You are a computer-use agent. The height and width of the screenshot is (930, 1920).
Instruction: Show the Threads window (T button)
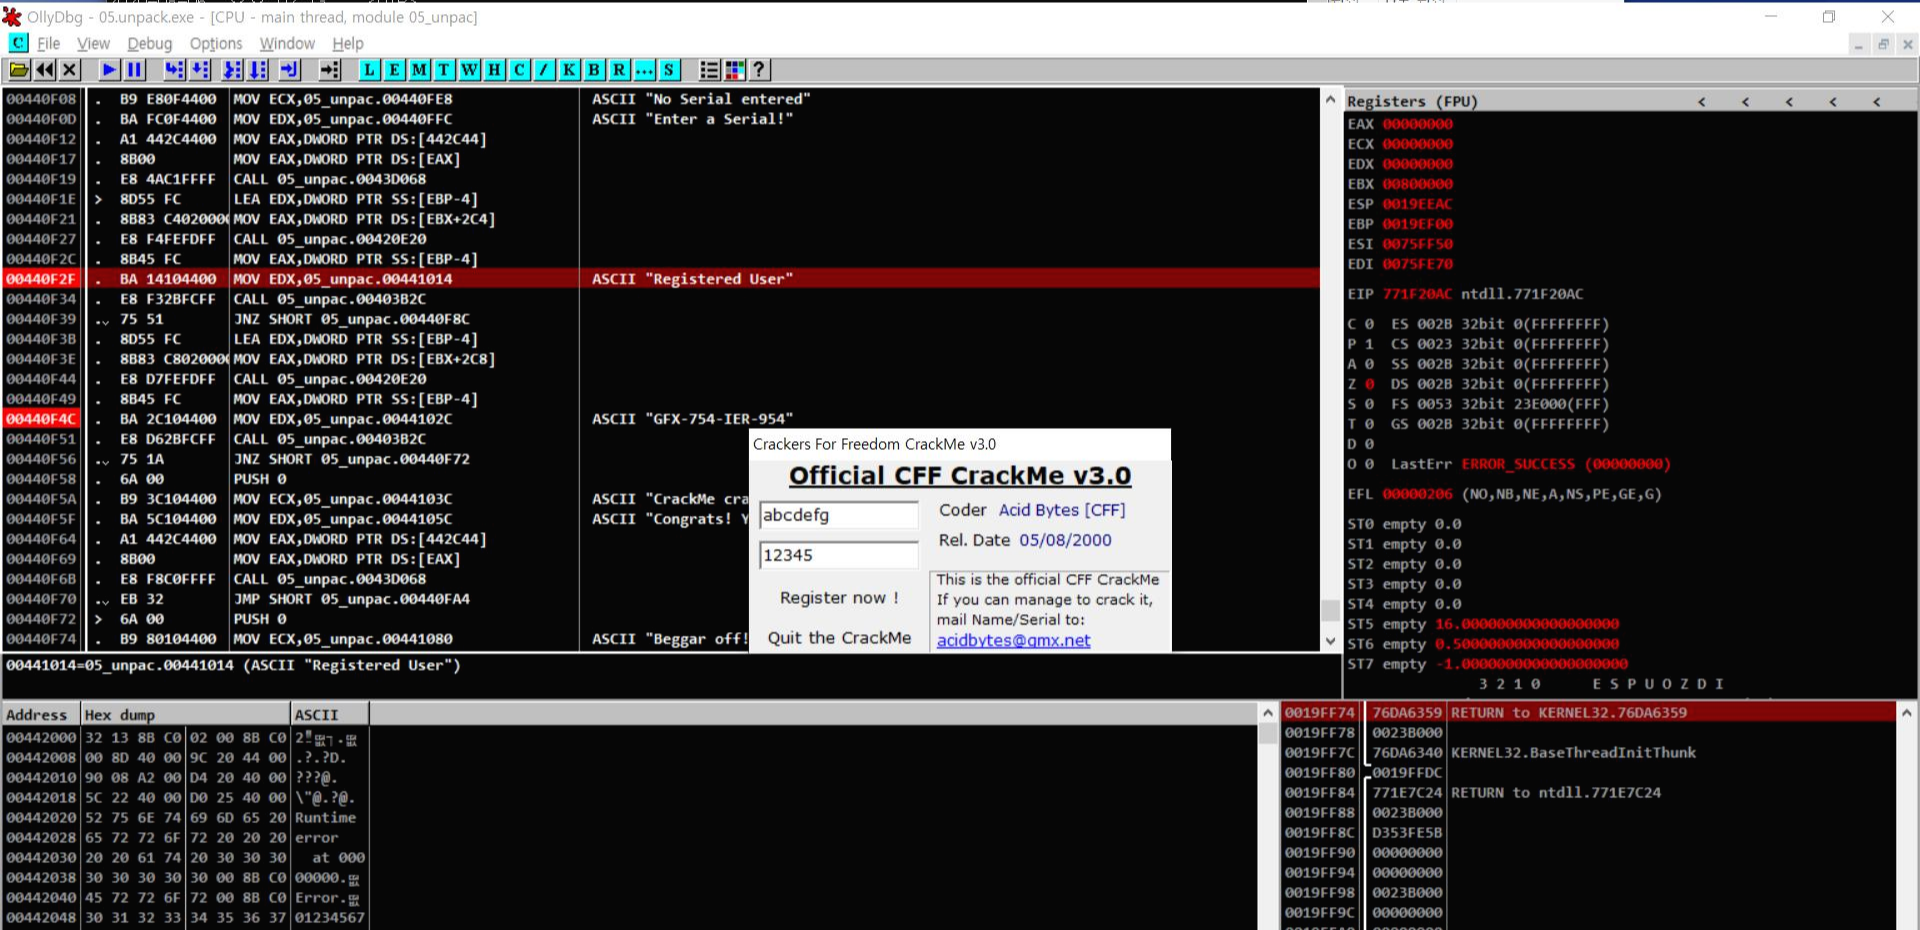click(x=444, y=70)
